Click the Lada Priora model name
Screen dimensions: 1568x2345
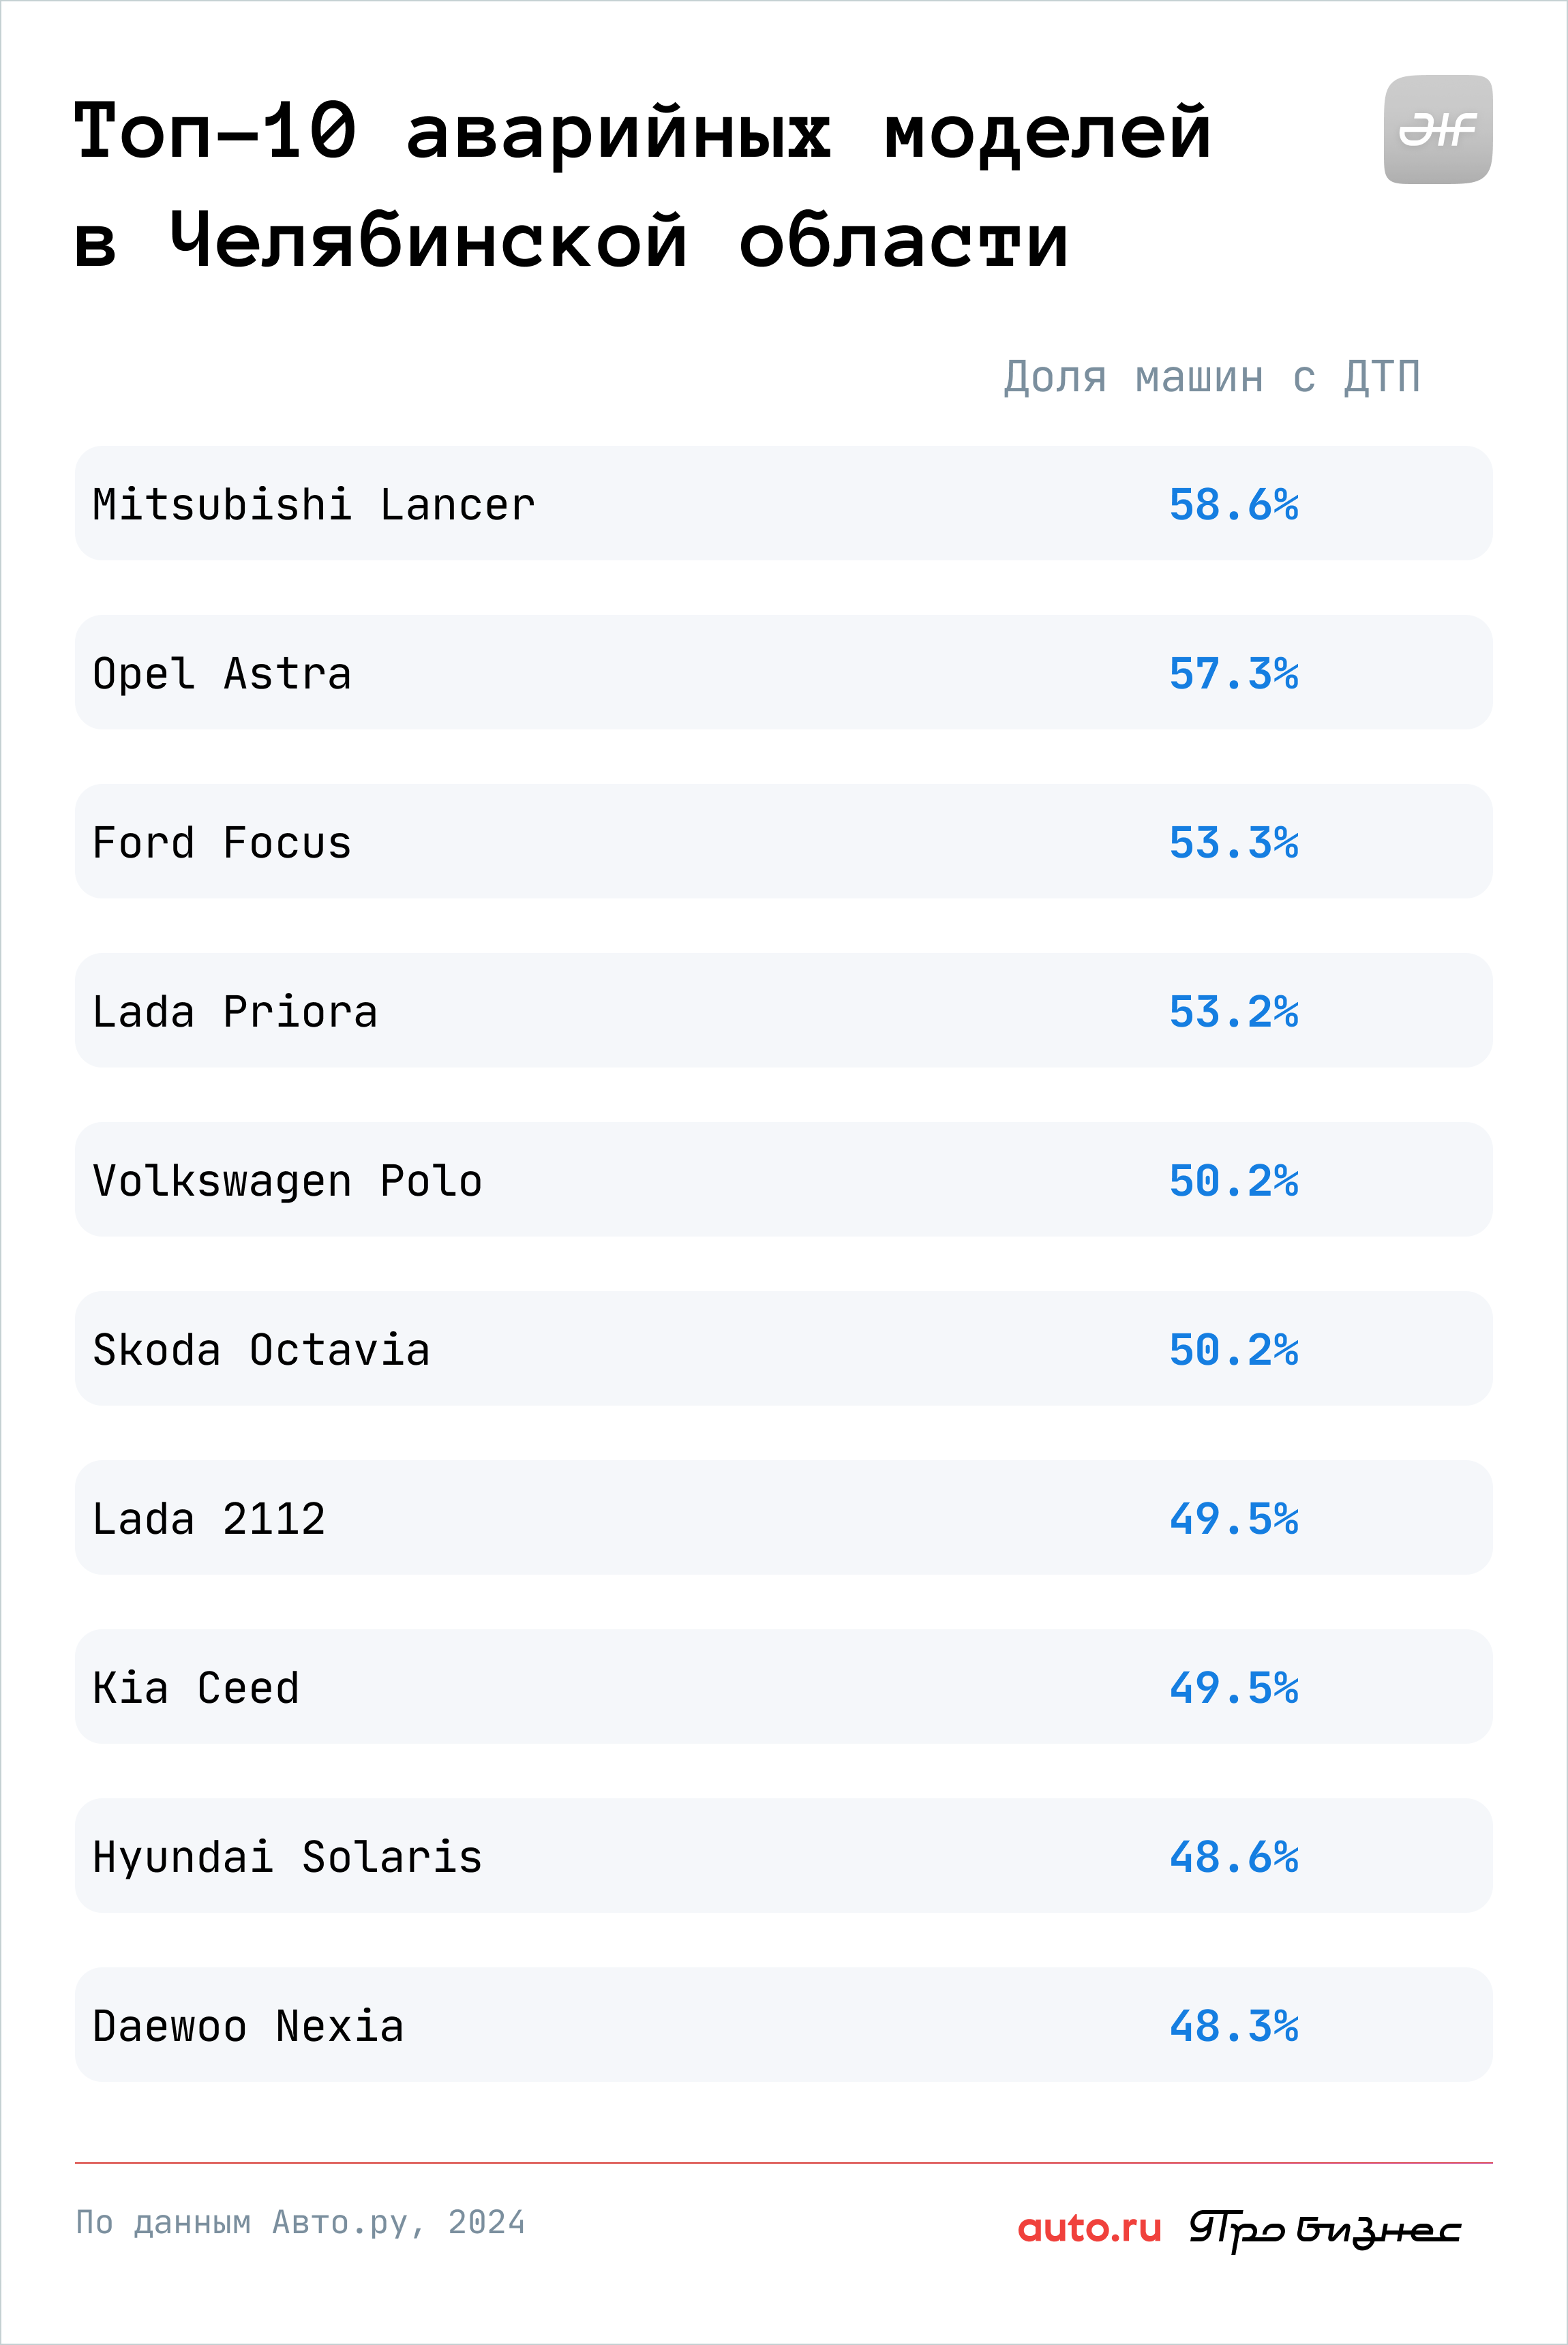pyautogui.click(x=235, y=1011)
